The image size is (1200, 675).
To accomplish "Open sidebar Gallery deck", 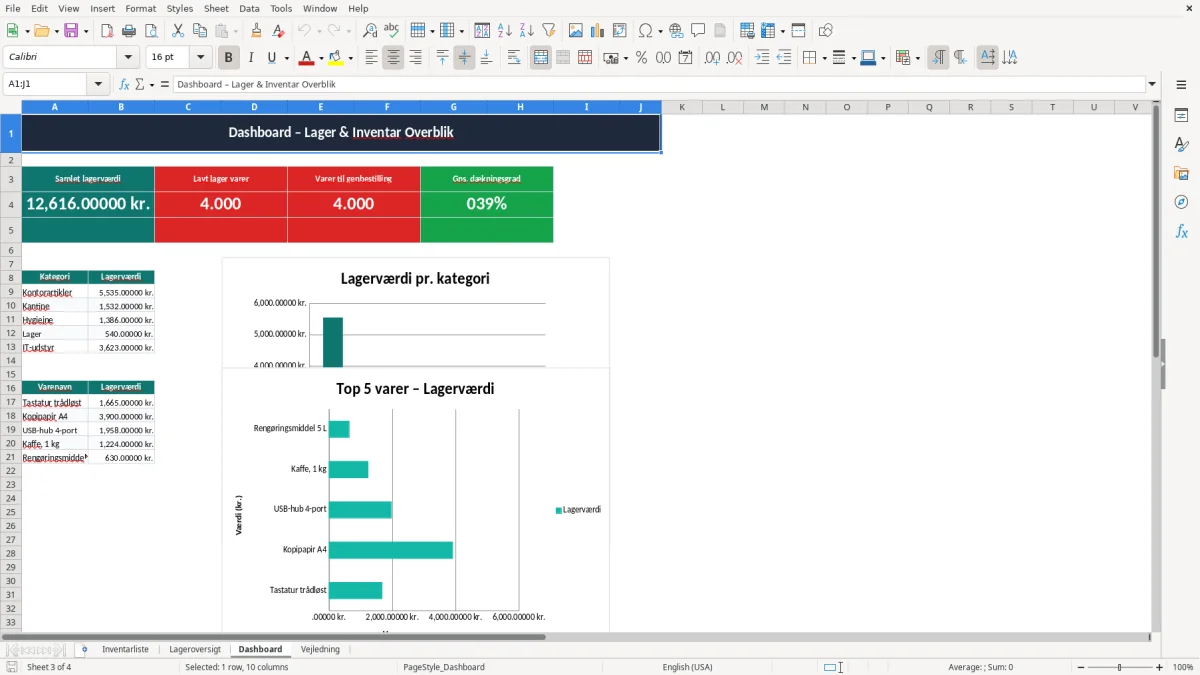I will tap(1181, 174).
